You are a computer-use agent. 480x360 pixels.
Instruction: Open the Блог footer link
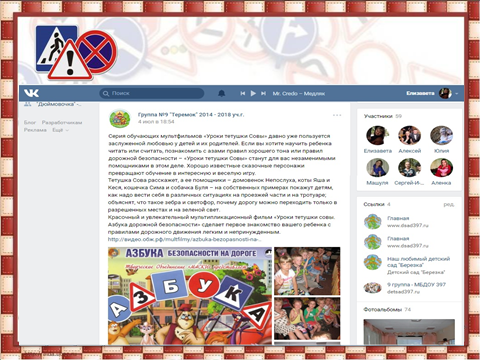(x=30, y=123)
